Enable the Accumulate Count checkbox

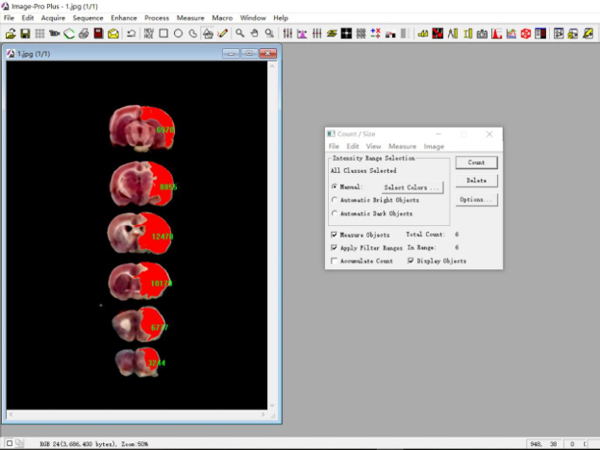pyautogui.click(x=334, y=261)
